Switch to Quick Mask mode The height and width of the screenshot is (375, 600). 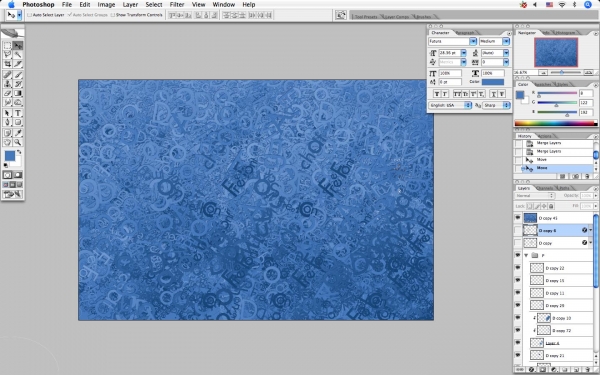pyautogui.click(x=18, y=175)
